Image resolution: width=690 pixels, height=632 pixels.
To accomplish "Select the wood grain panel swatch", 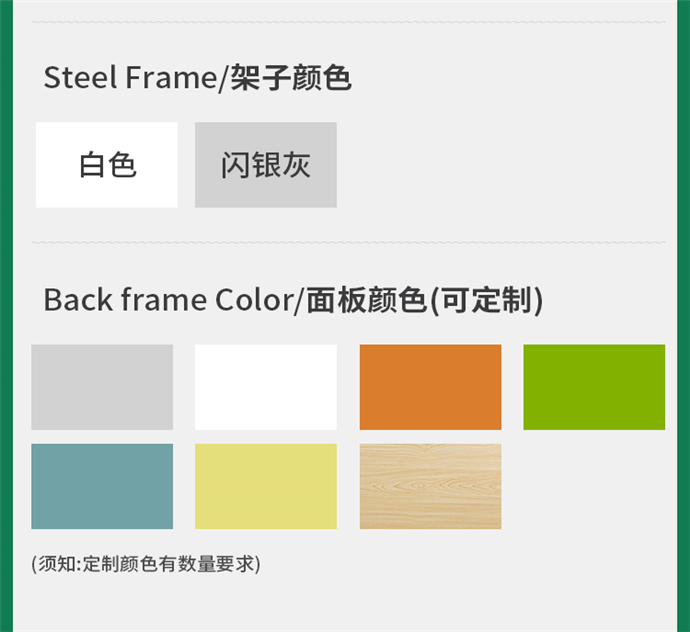I will point(430,486).
